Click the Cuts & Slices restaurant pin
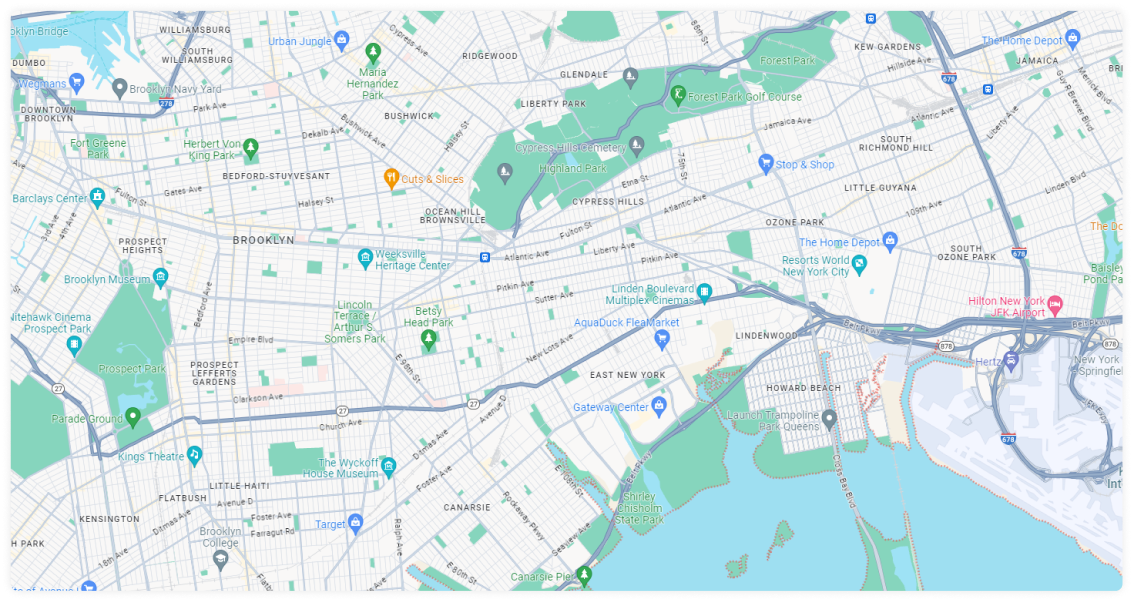1133x601 pixels. tap(391, 178)
